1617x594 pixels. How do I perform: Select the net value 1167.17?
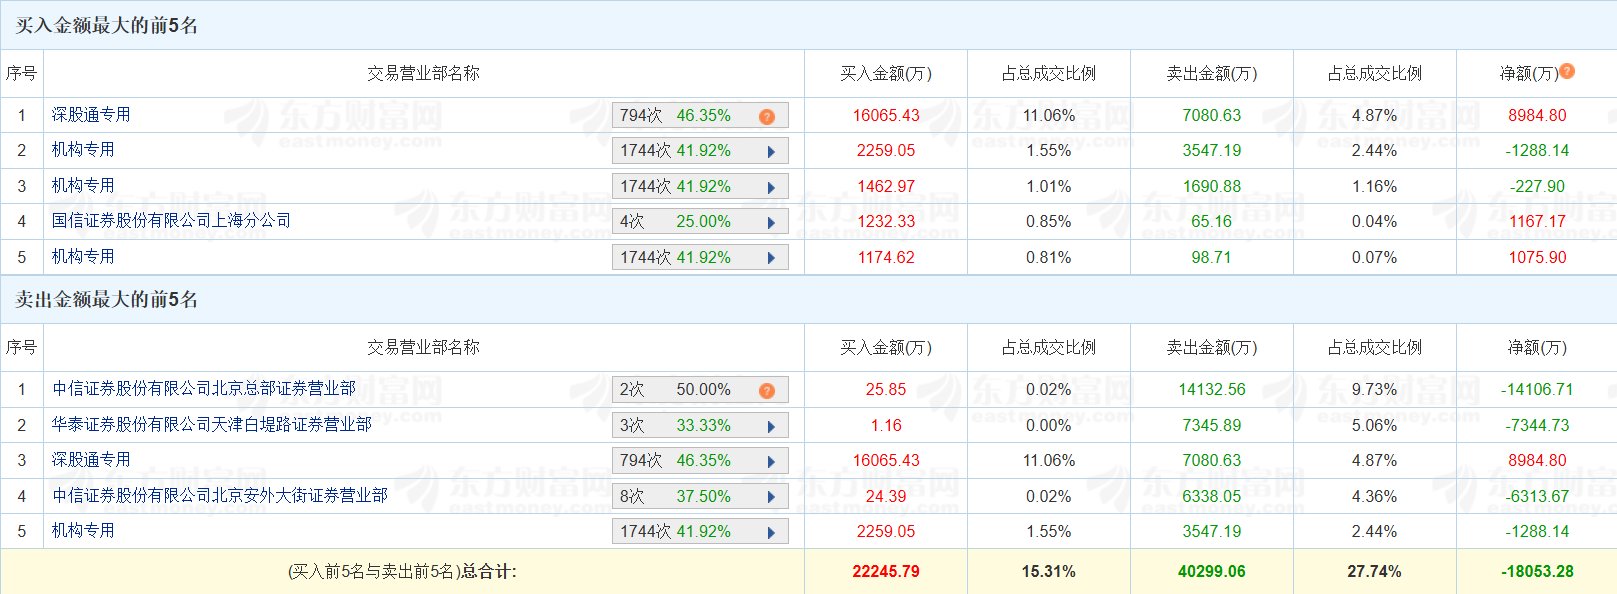(x=1538, y=222)
